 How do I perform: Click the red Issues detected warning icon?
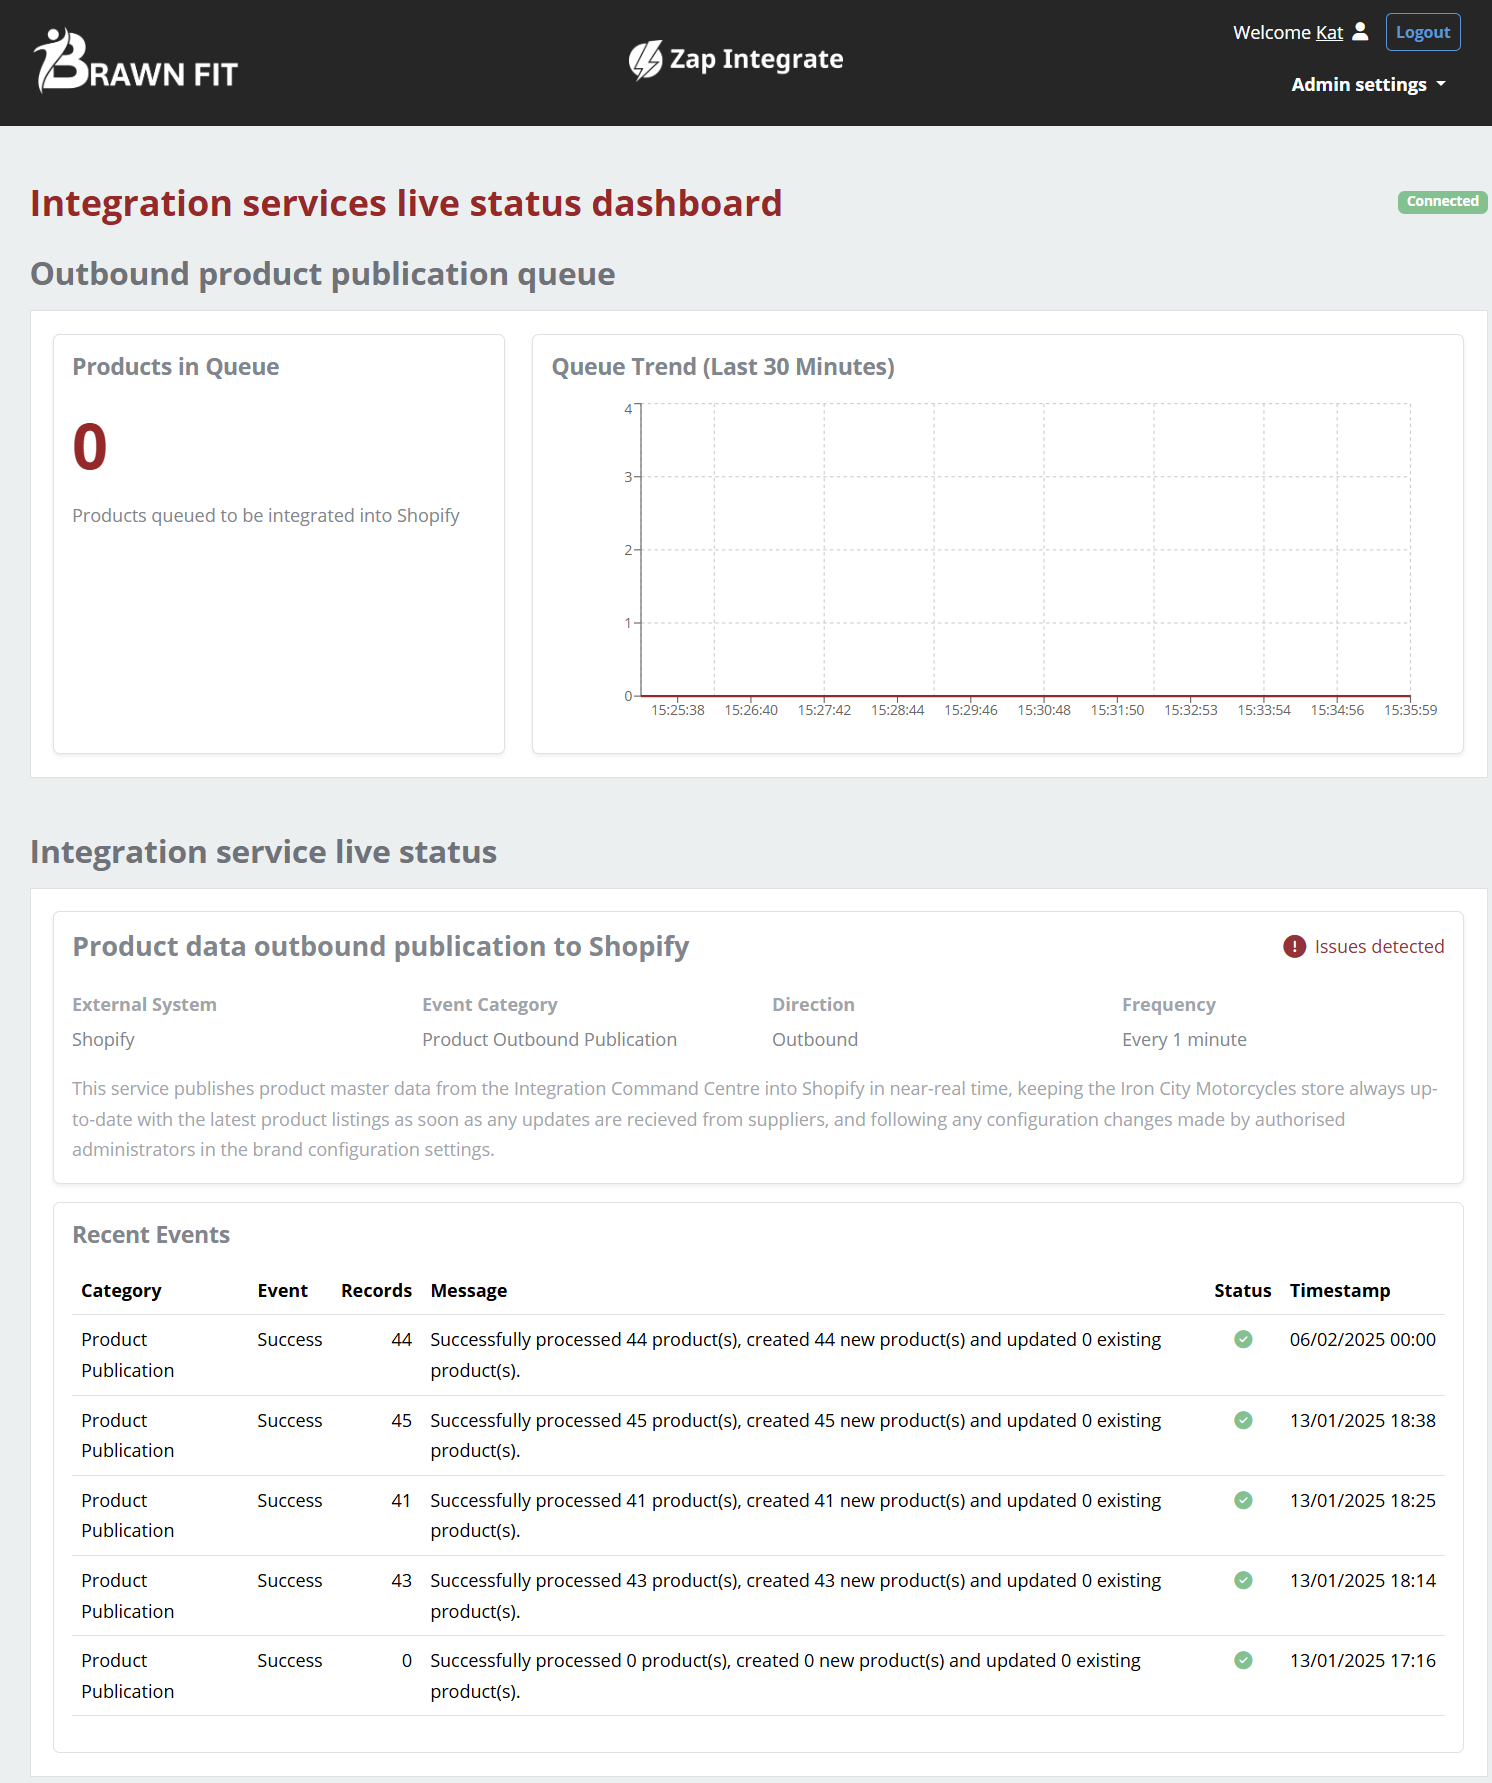point(1294,946)
